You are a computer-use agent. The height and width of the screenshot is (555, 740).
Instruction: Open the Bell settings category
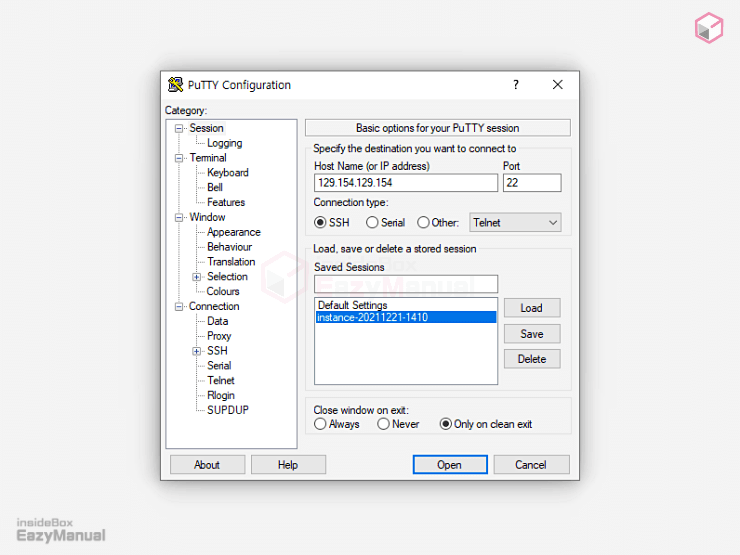(215, 187)
